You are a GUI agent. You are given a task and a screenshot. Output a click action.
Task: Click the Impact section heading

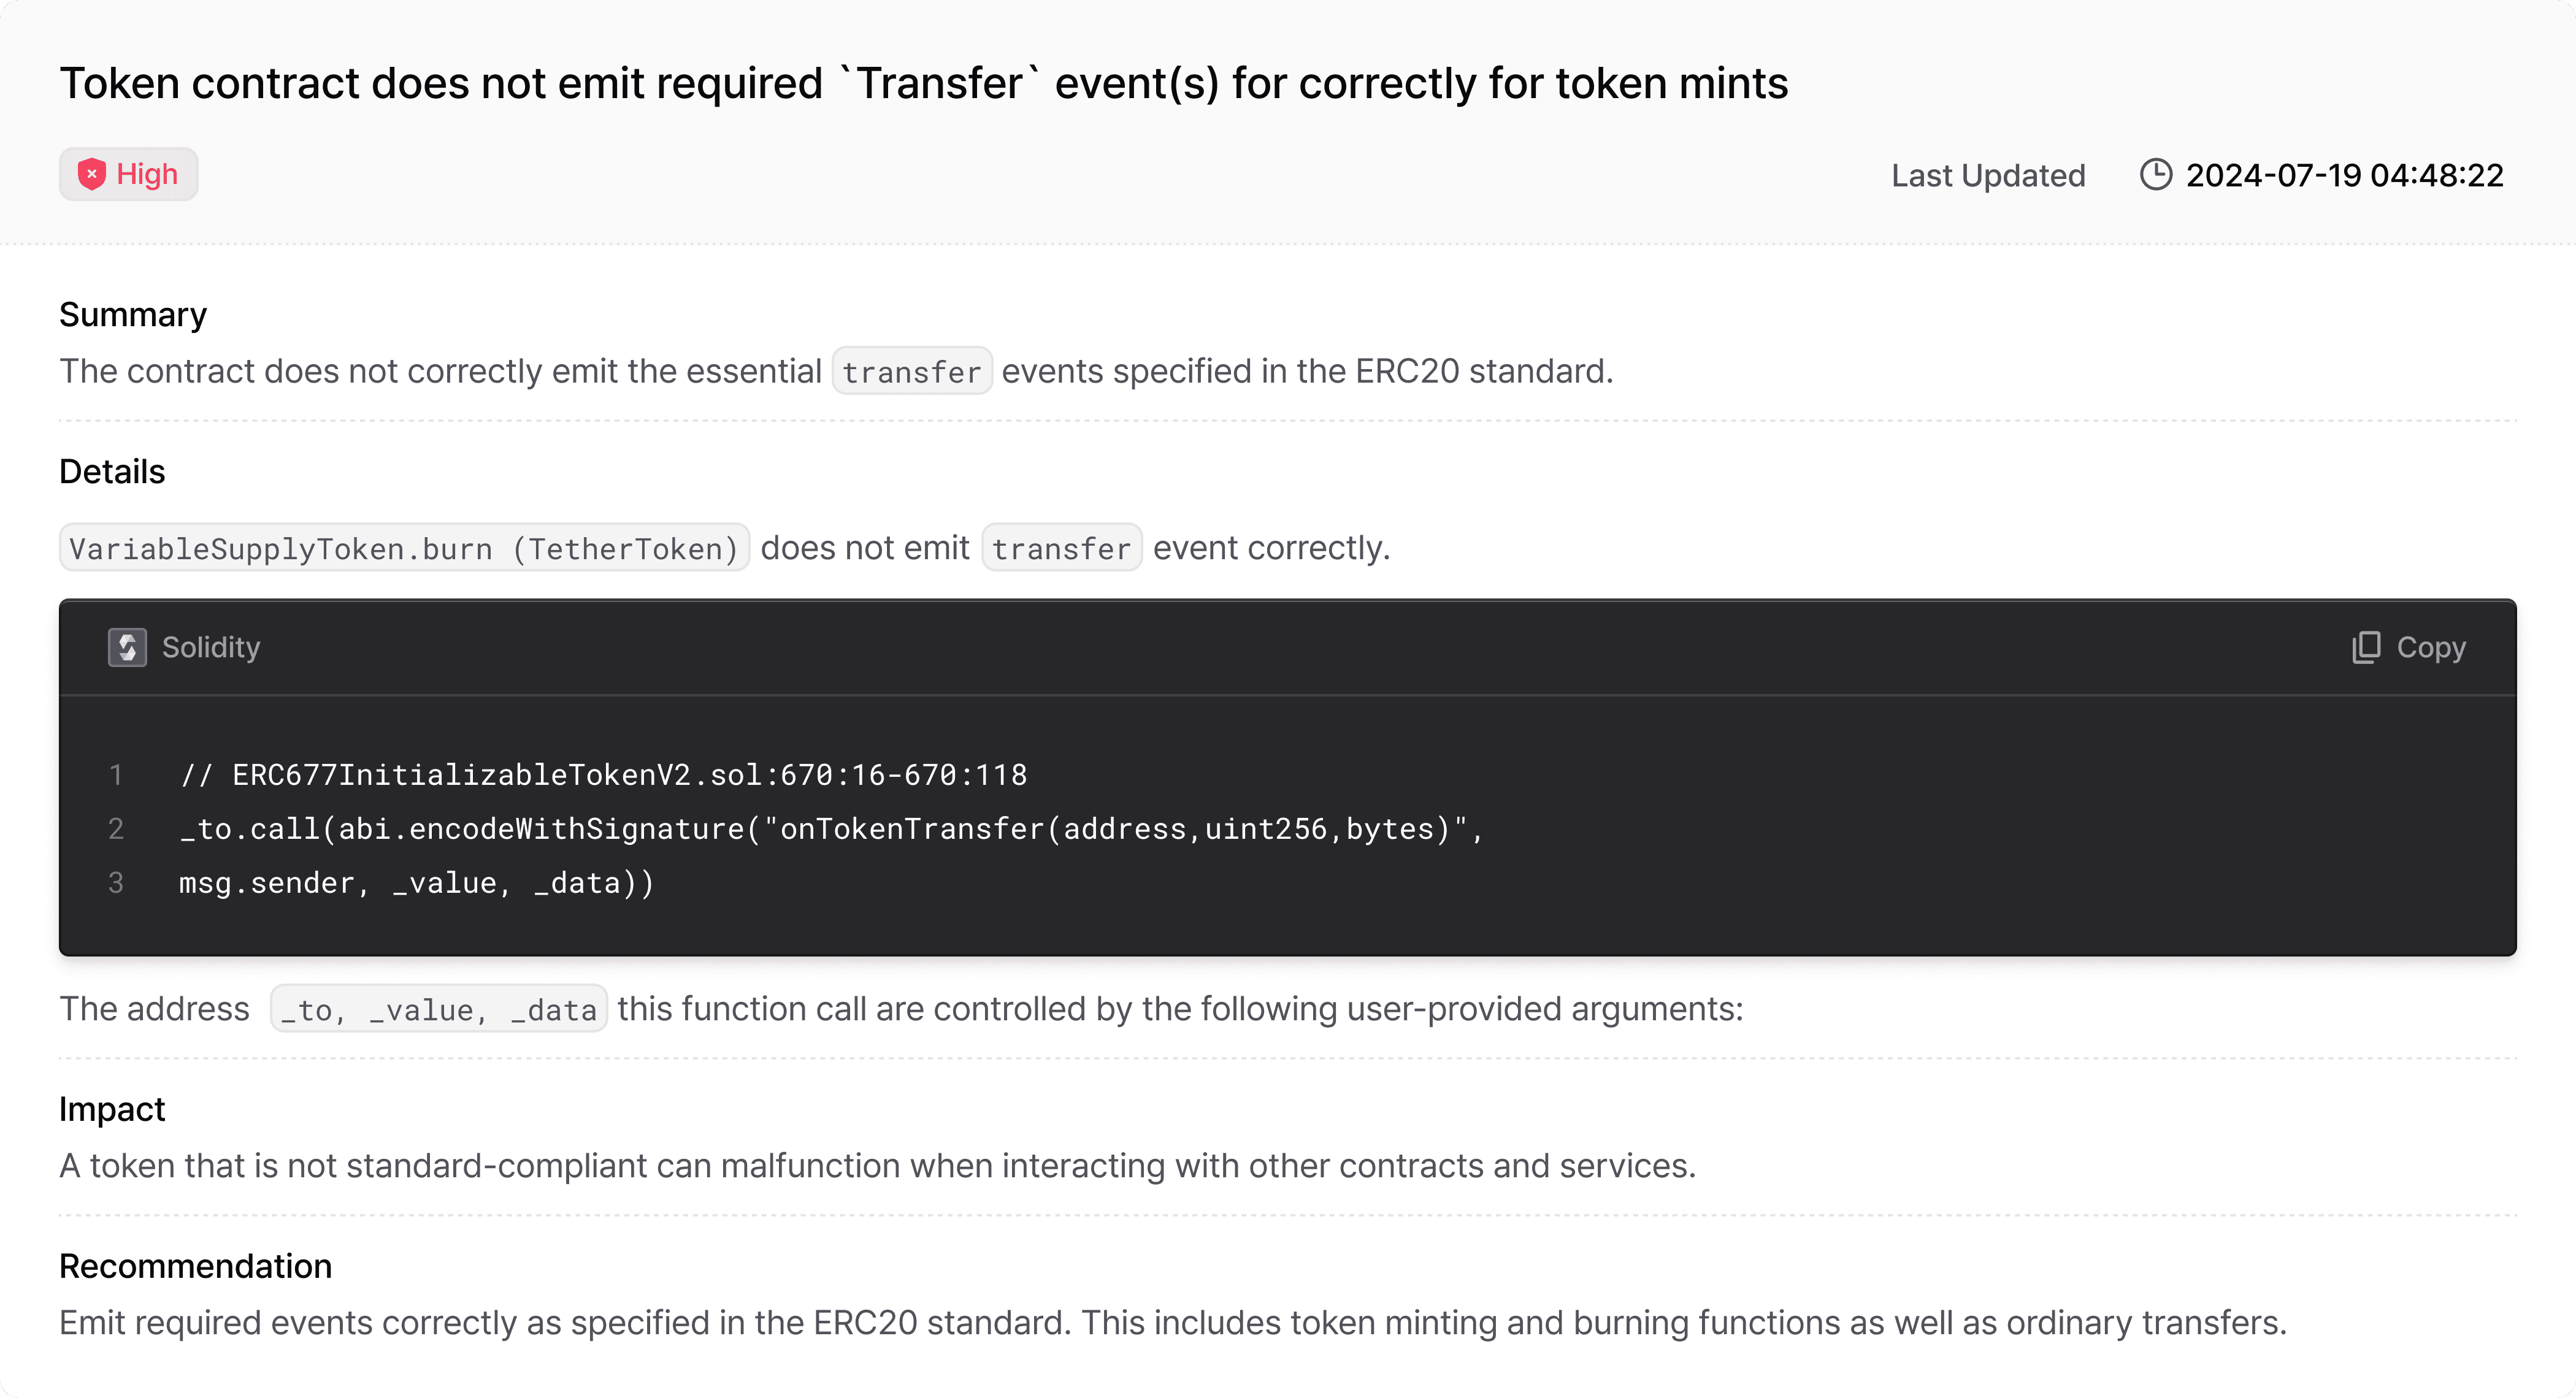[x=112, y=1109]
